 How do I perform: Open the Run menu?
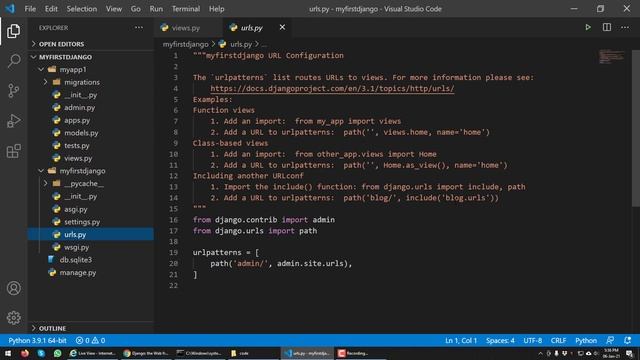click(156, 9)
